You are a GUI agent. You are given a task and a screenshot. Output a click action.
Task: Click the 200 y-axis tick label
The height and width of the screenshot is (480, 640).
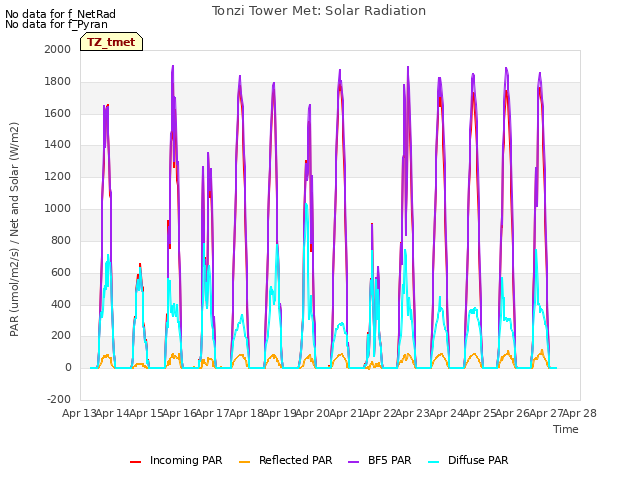pos(61,336)
